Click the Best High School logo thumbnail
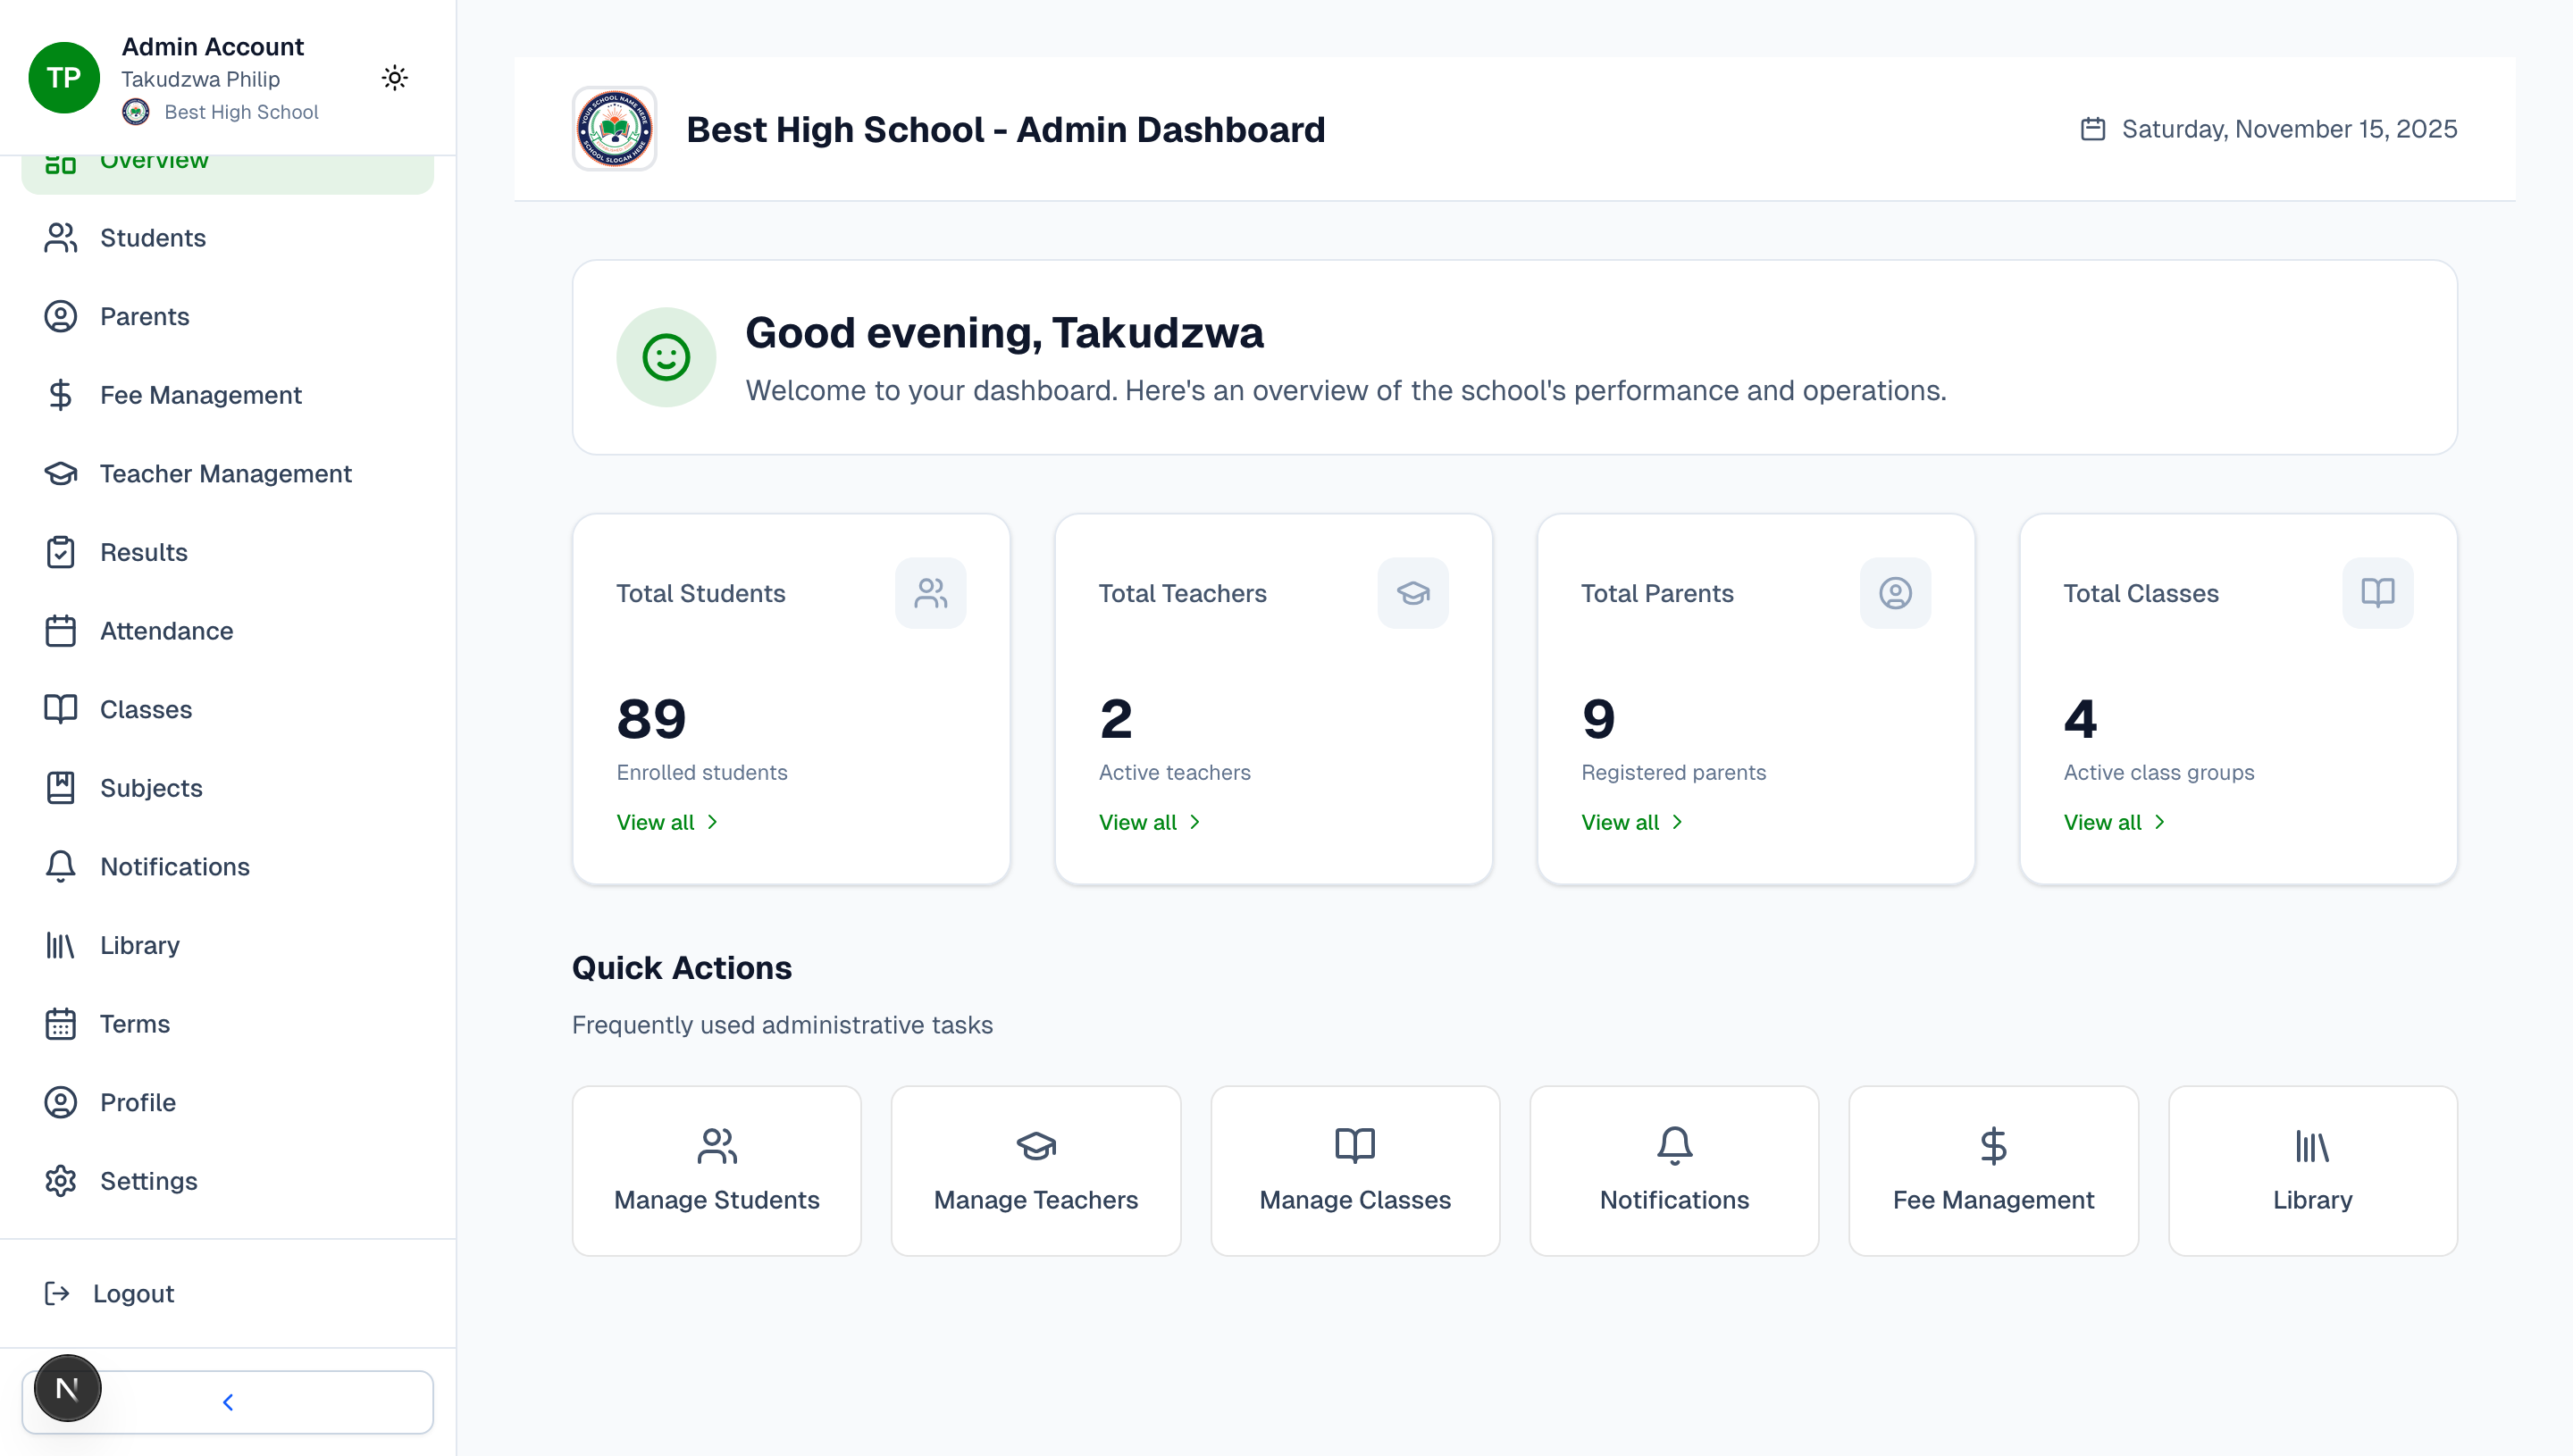 614,128
